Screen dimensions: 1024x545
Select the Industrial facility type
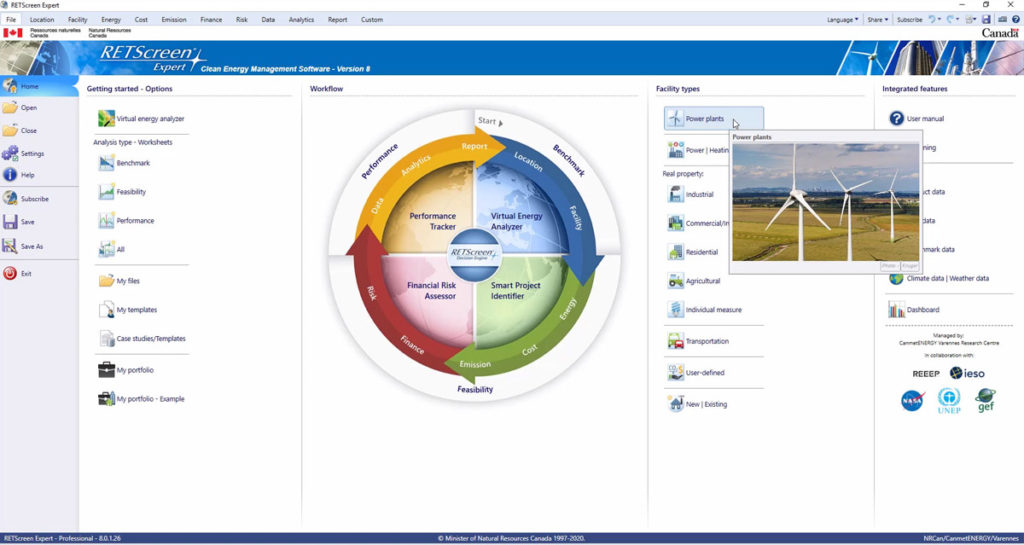point(690,195)
